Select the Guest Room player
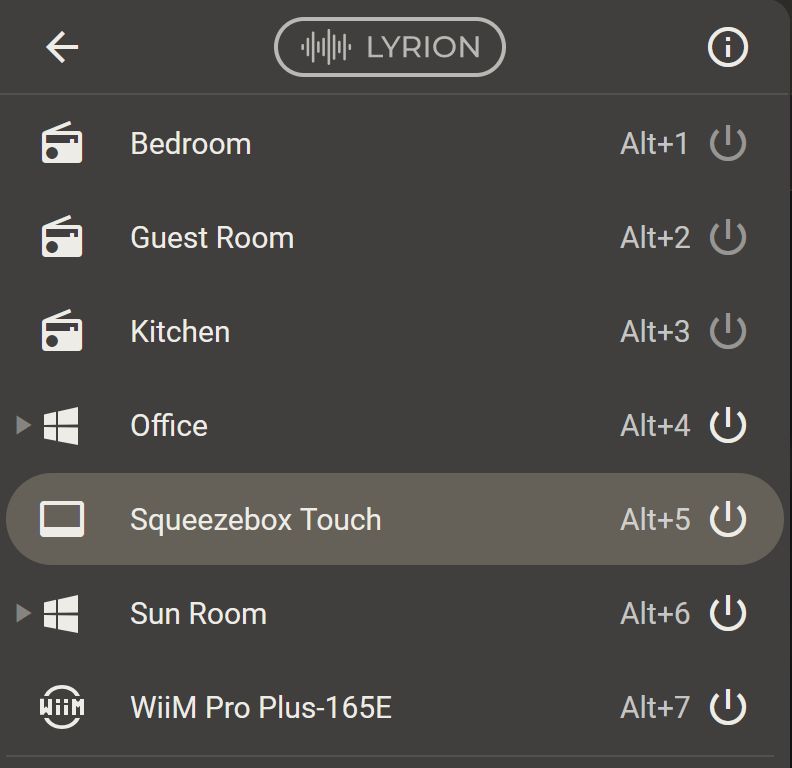The height and width of the screenshot is (768, 792). [x=212, y=238]
